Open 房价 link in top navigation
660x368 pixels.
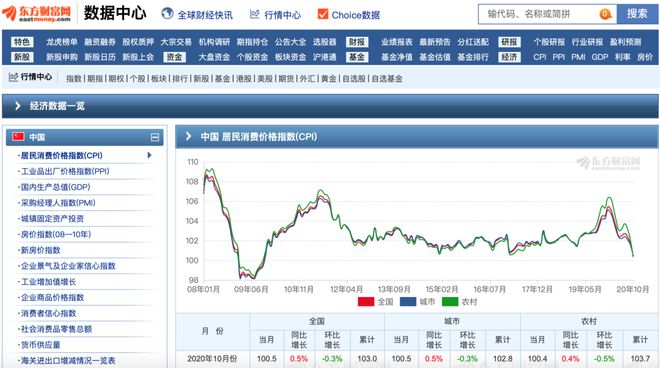[x=645, y=57]
